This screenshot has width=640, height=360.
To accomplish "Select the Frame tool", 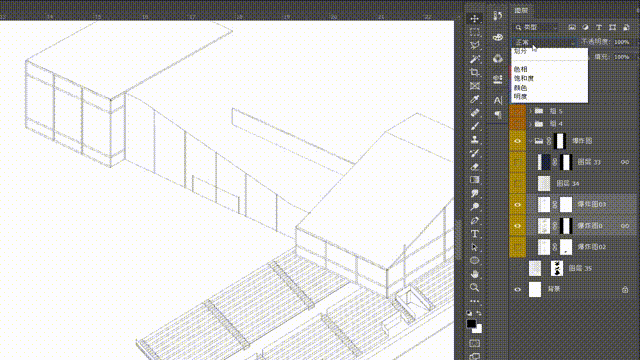I will tap(474, 86).
